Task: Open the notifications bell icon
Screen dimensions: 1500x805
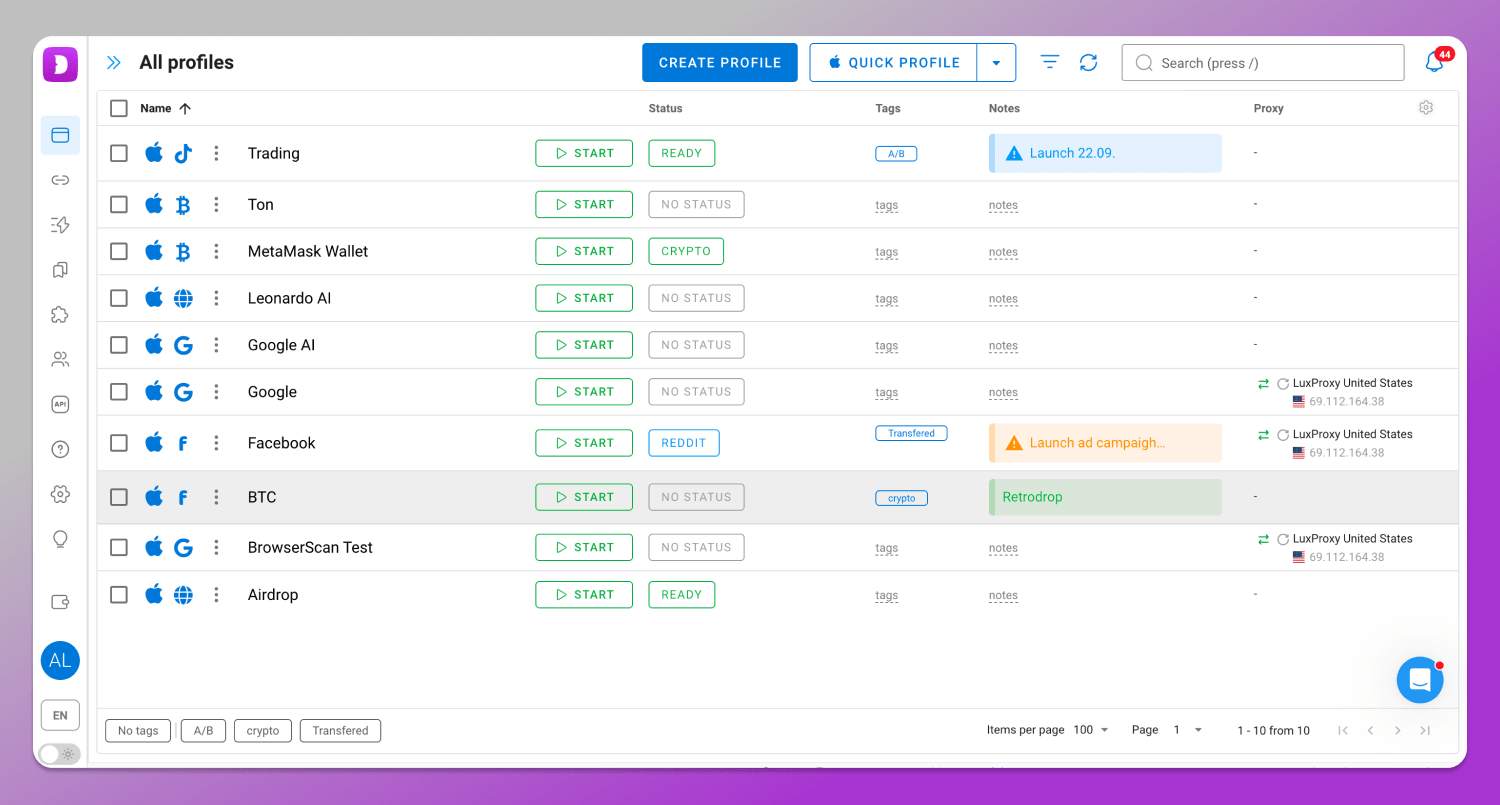Action: coord(1434,63)
